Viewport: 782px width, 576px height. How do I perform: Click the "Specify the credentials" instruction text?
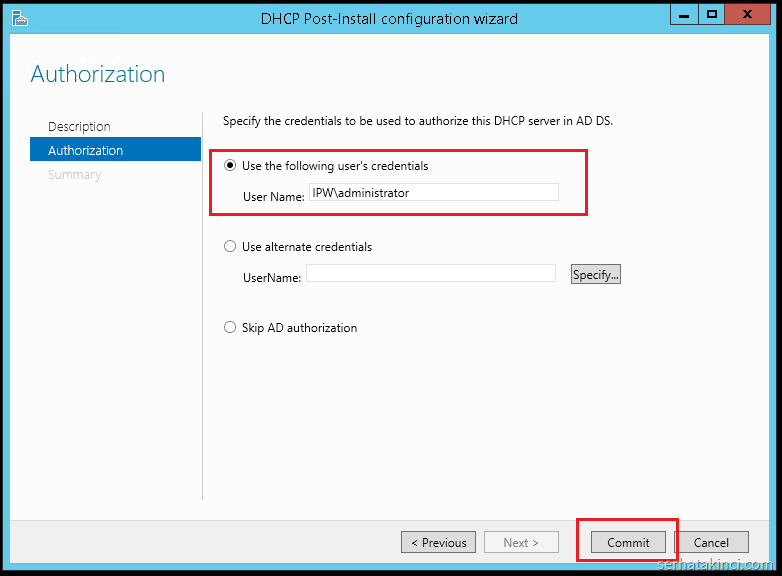point(417,121)
